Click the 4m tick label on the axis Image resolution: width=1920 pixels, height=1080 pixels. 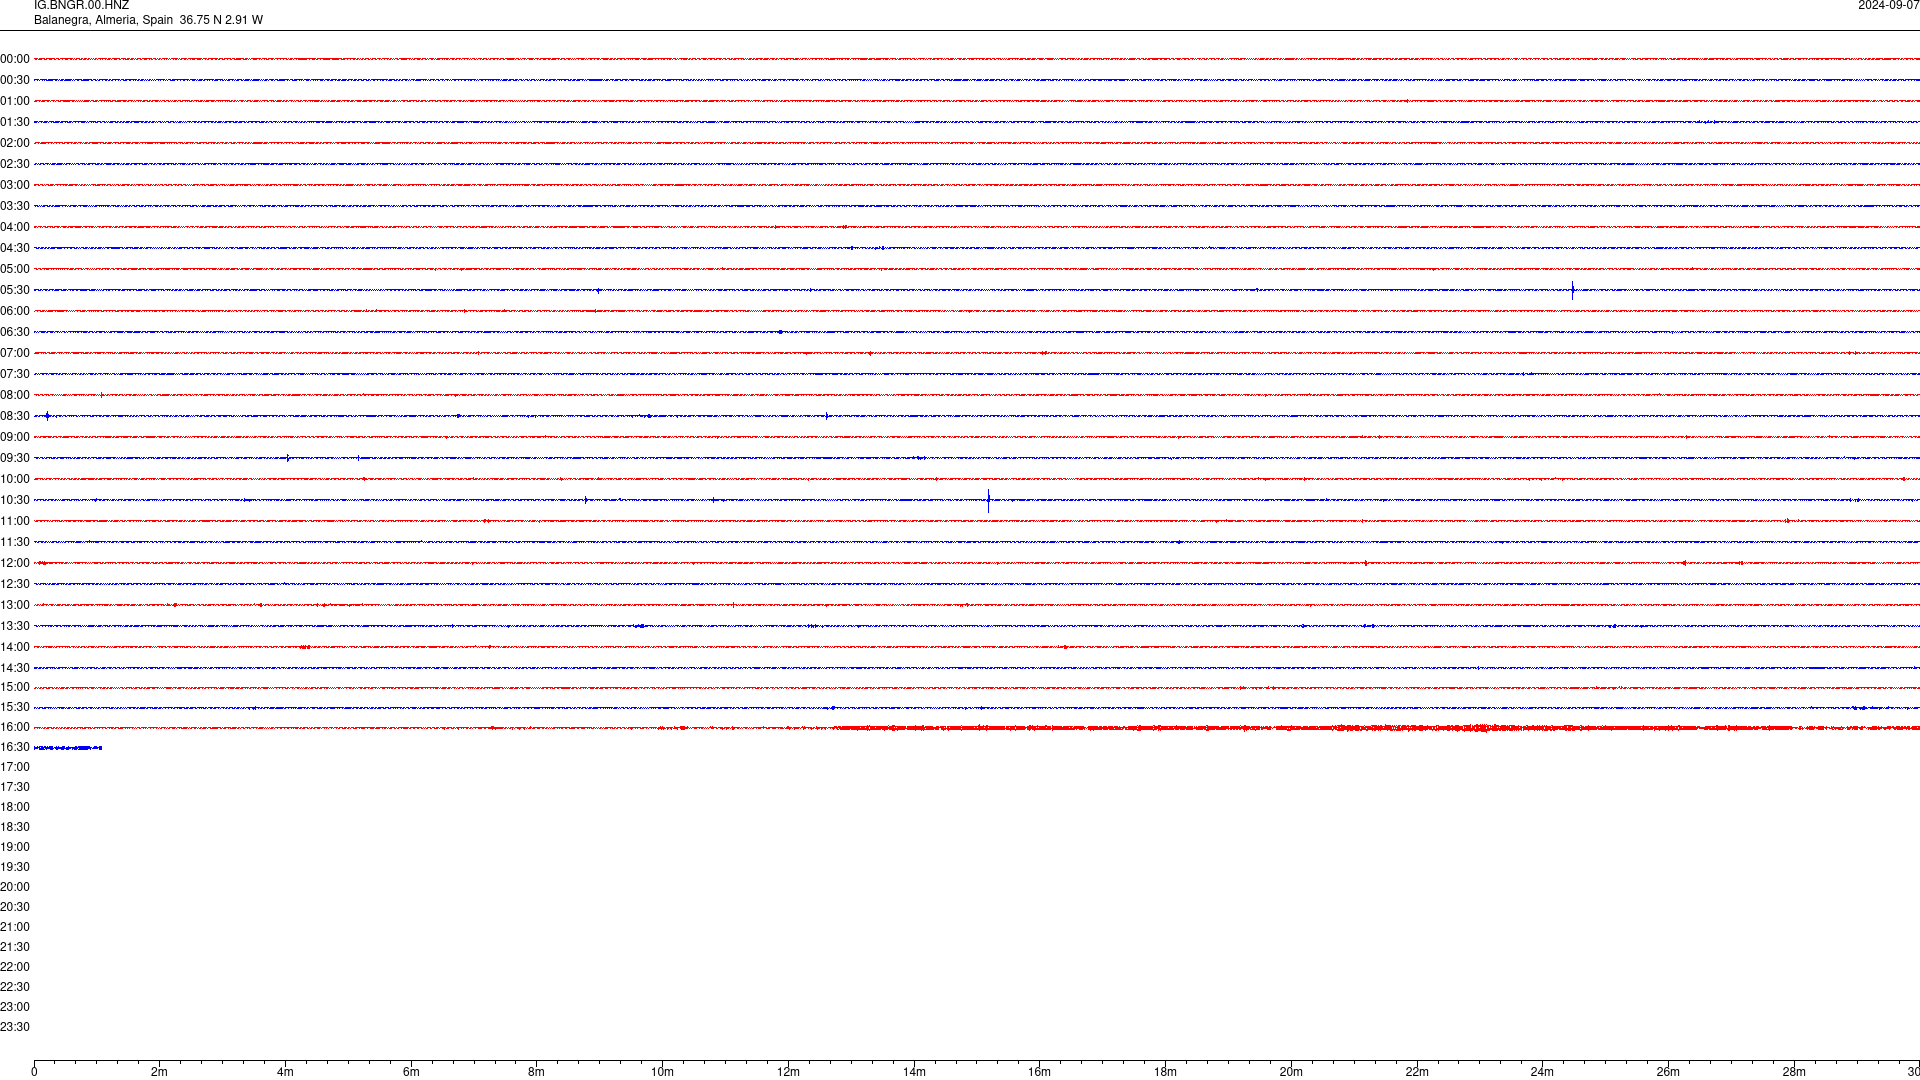click(x=285, y=1072)
